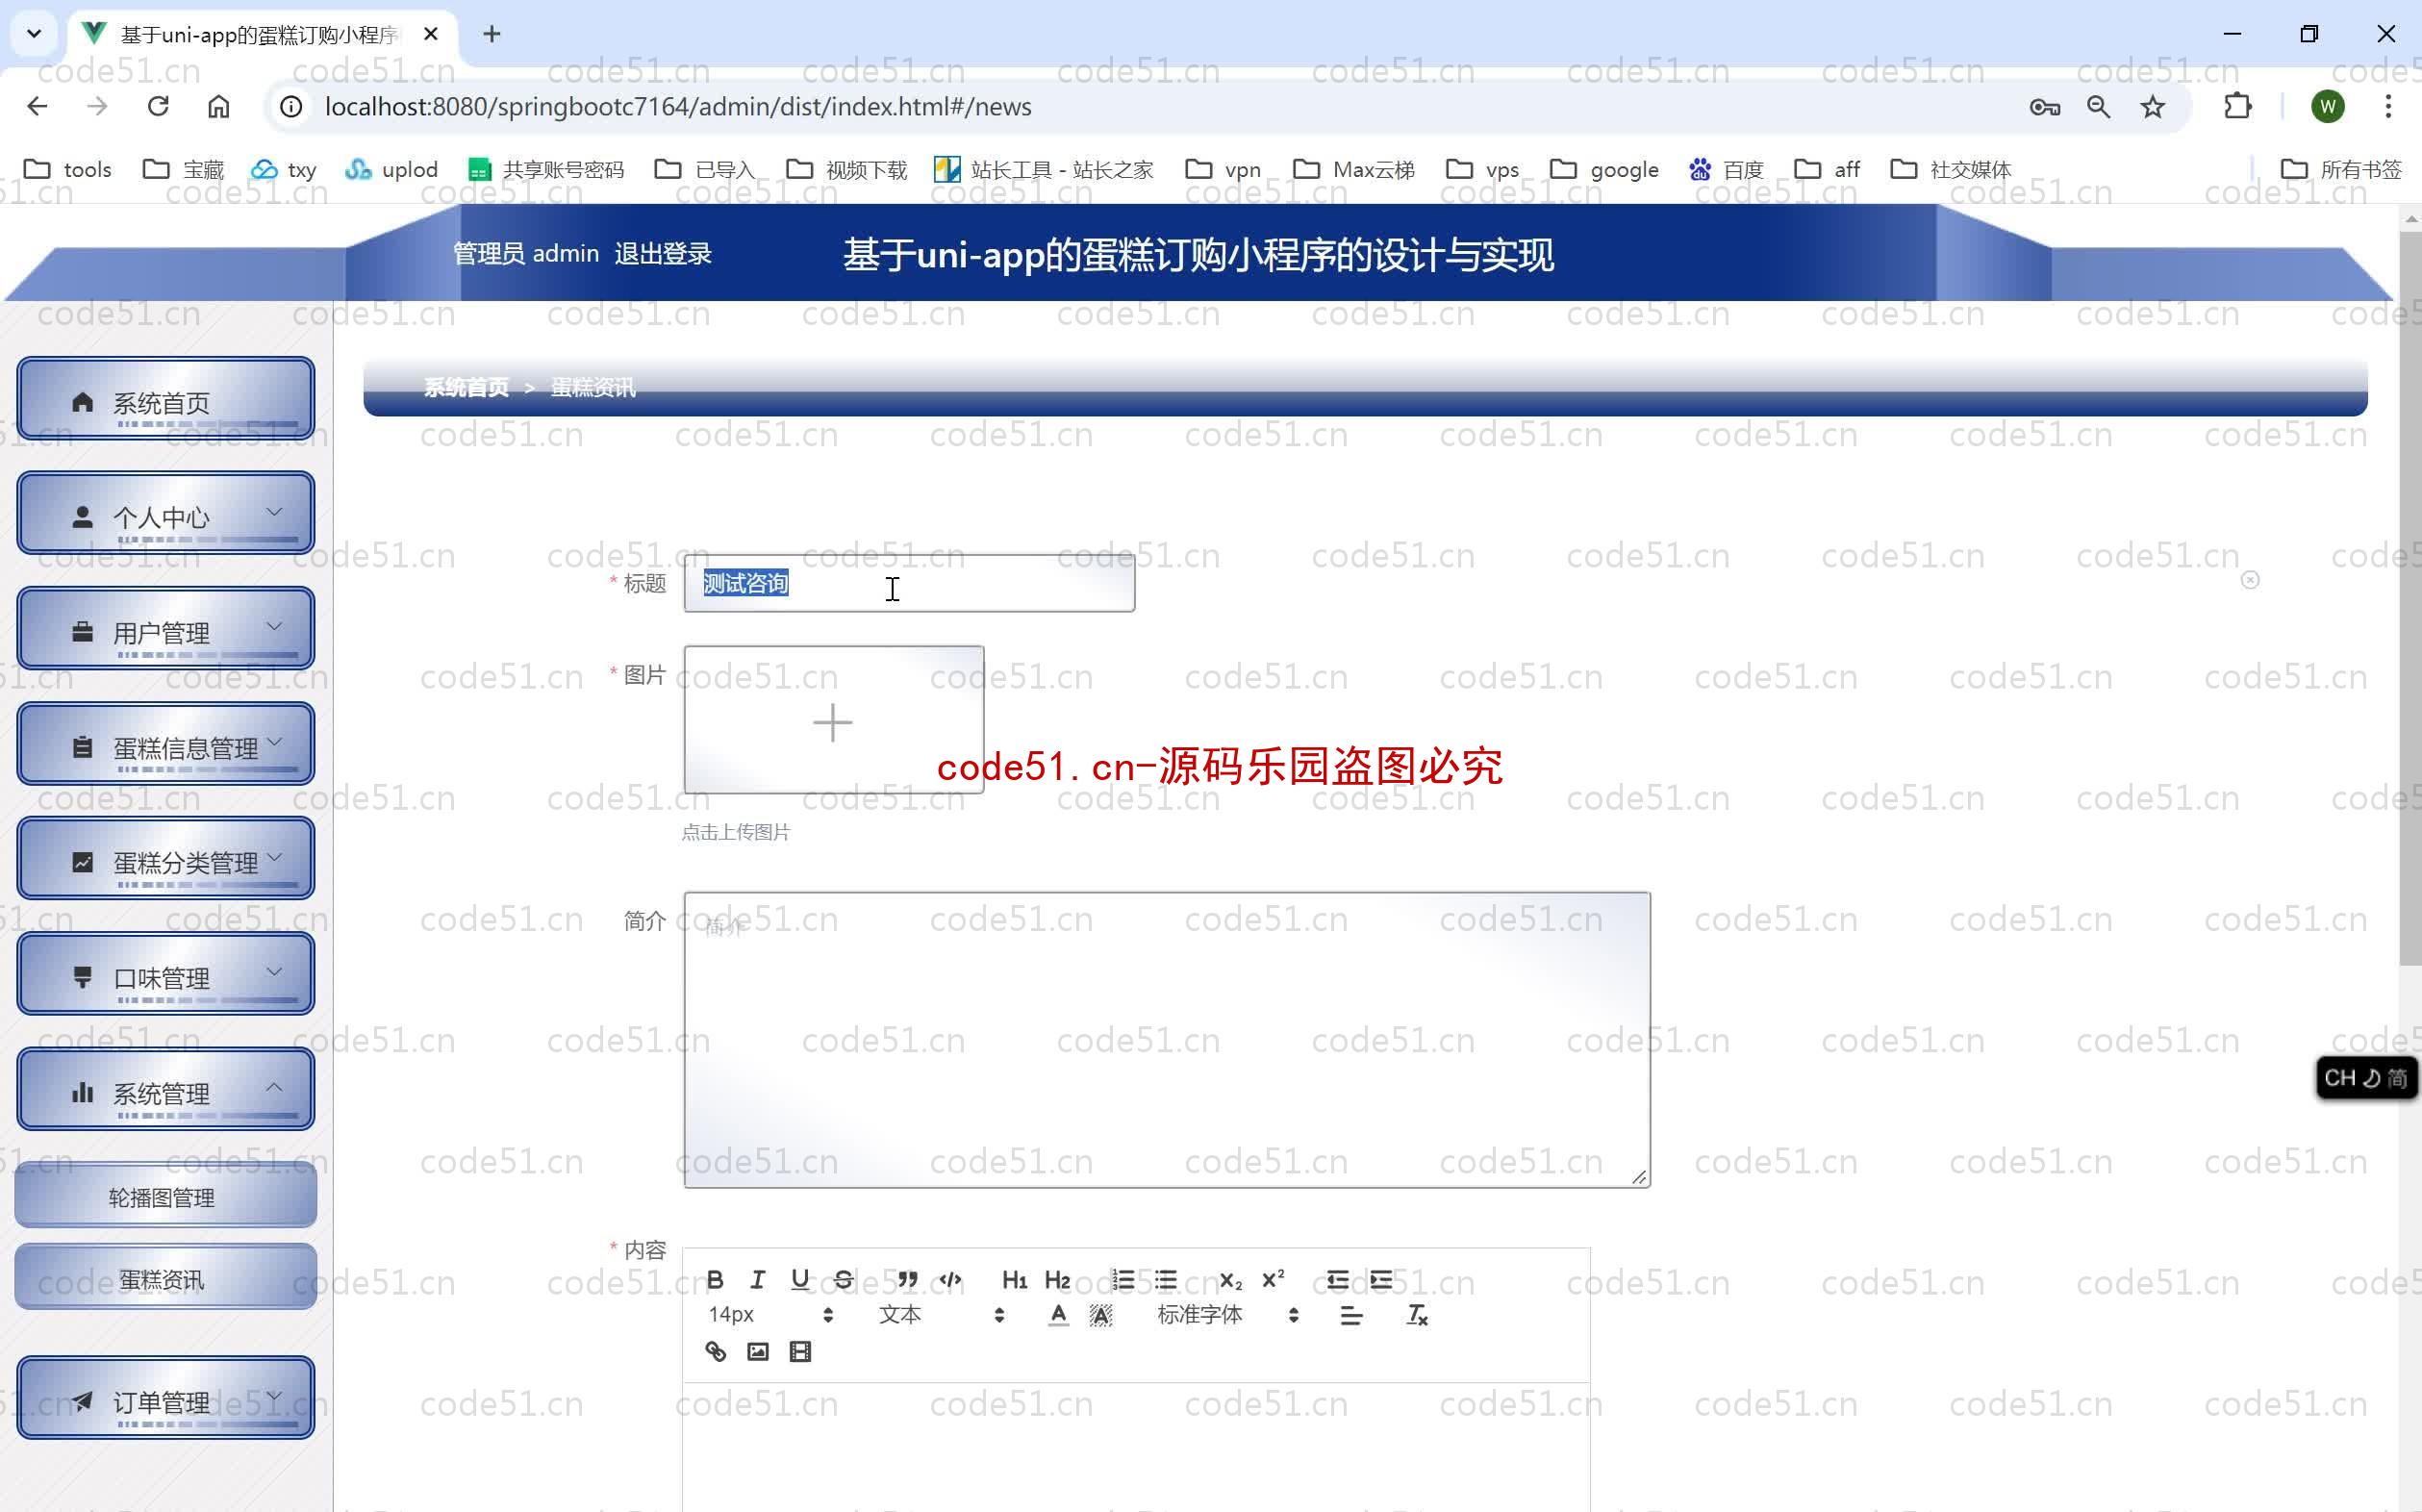Clear text formatting
The image size is (2422, 1512).
[1416, 1315]
